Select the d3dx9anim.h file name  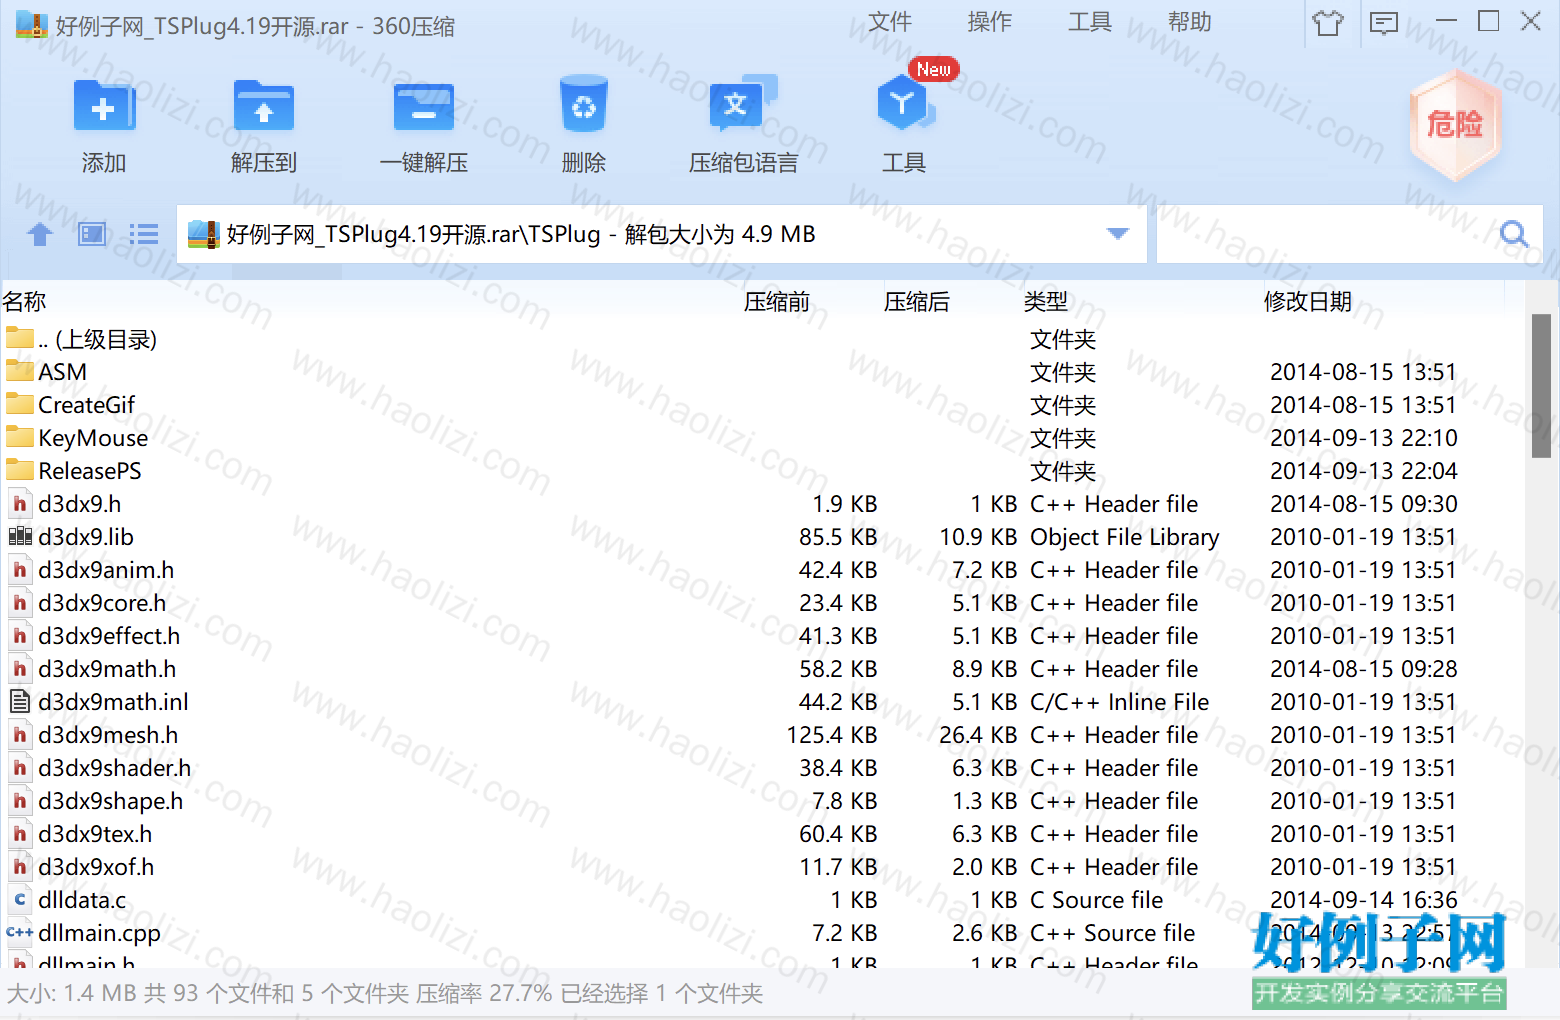pos(106,569)
